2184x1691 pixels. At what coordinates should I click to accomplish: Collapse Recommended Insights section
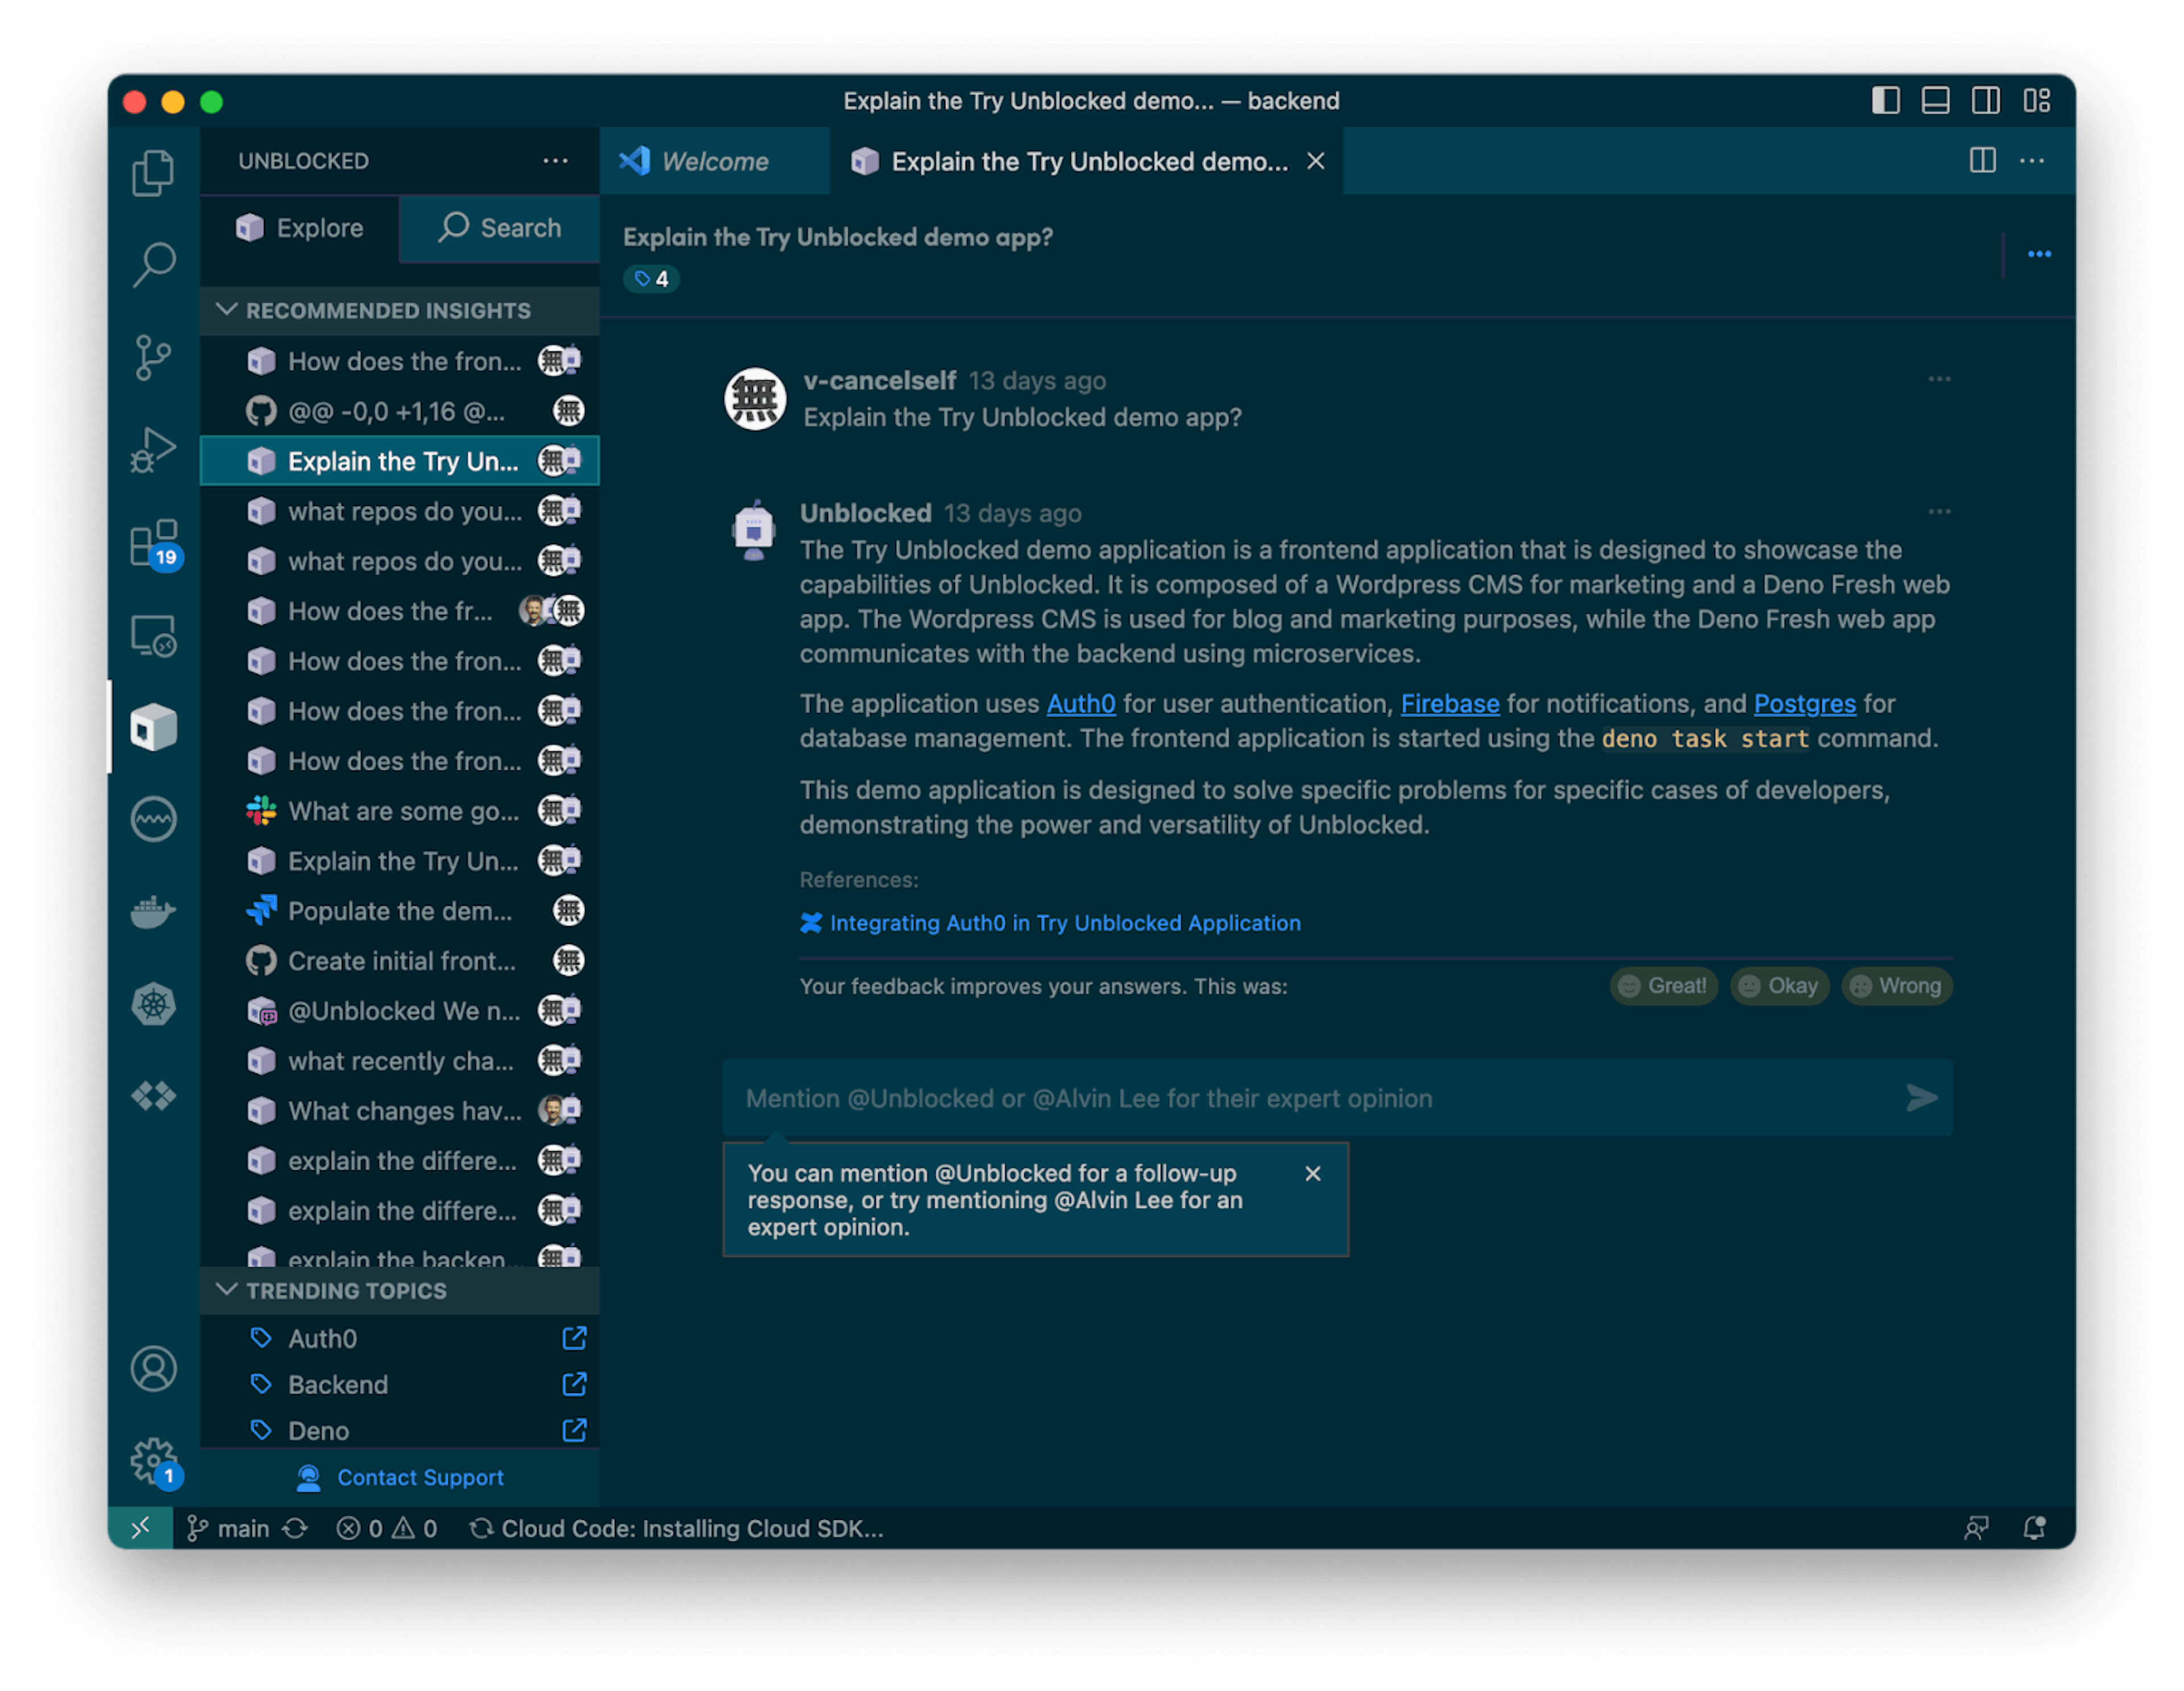pyautogui.click(x=399, y=310)
